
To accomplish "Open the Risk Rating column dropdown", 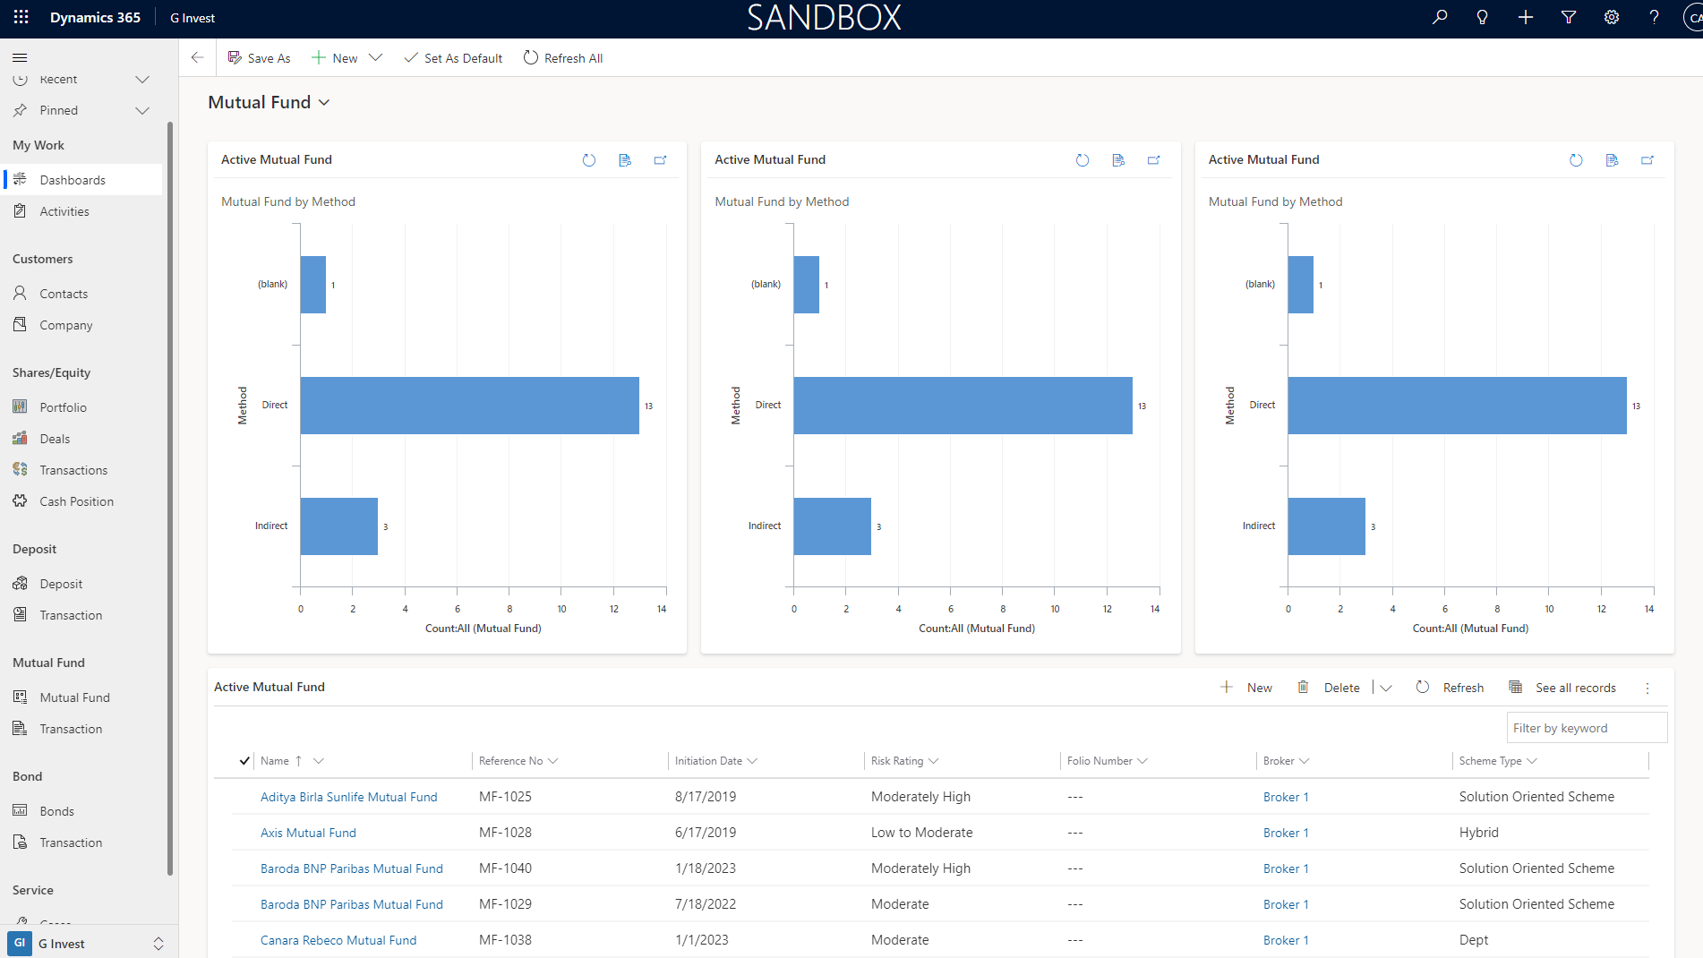I will pos(933,761).
